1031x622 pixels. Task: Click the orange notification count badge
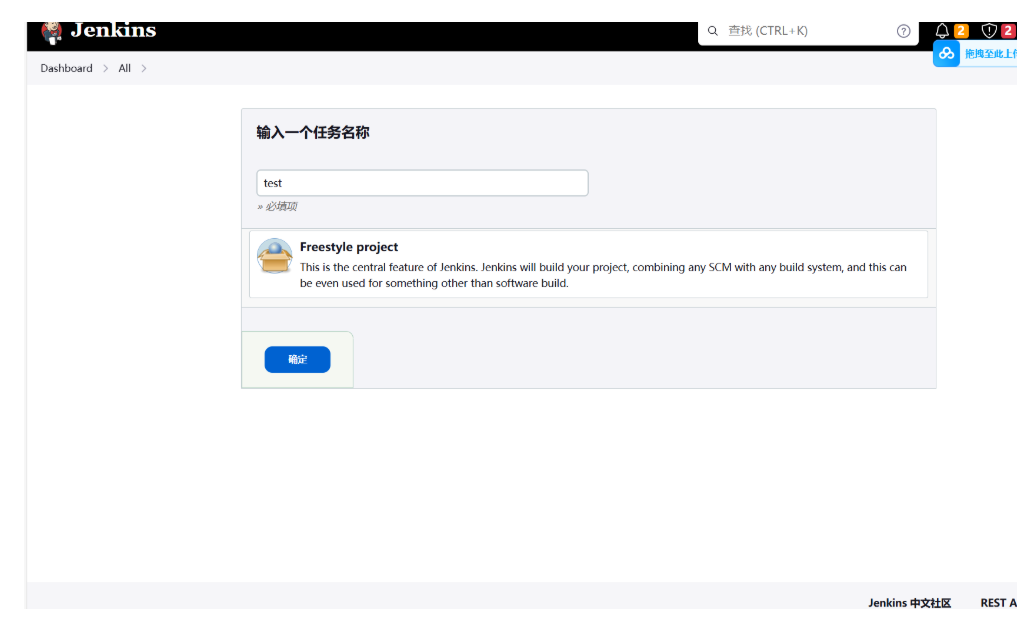click(961, 30)
